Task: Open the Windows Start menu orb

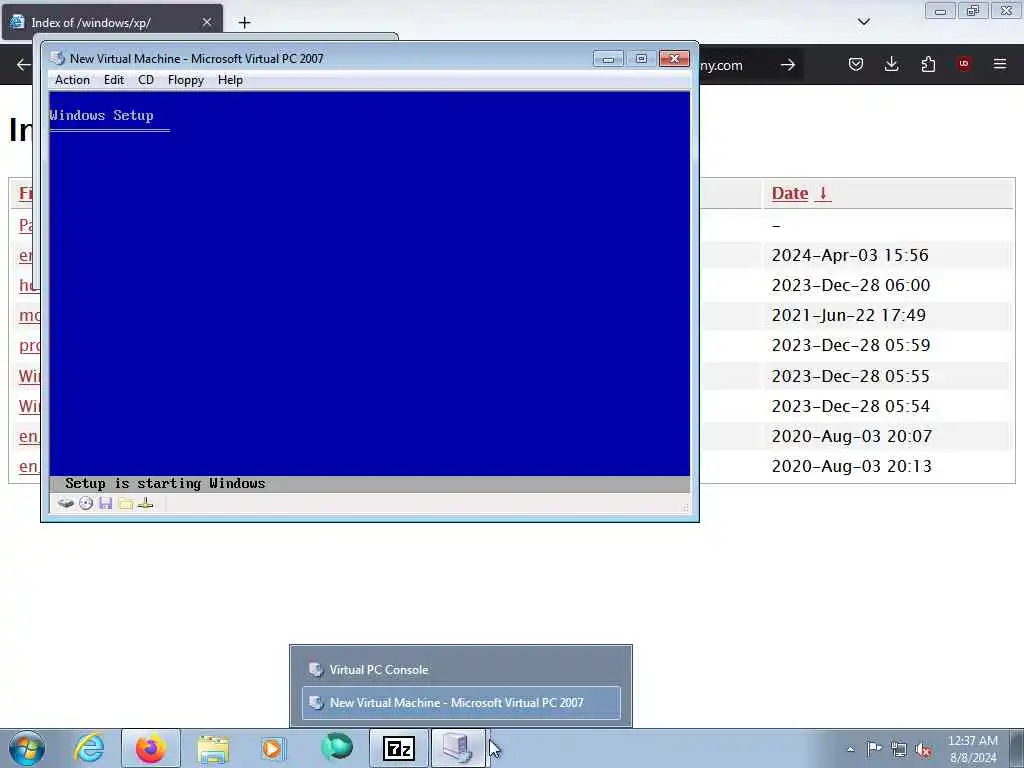Action: (x=27, y=748)
